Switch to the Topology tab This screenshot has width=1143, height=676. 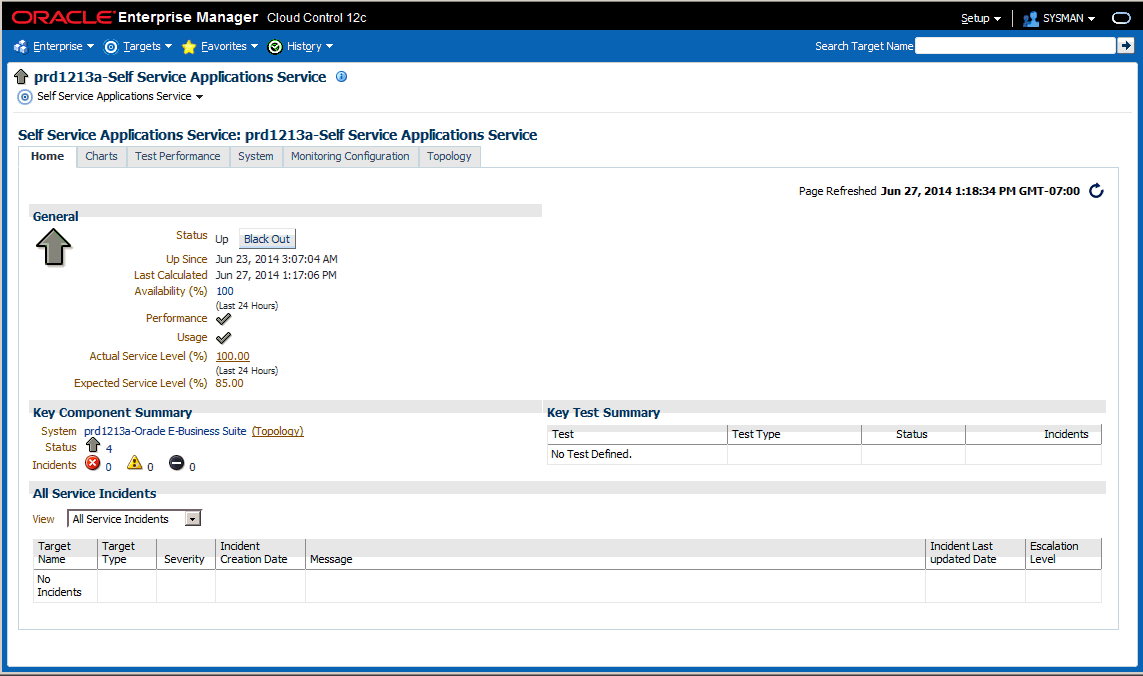click(449, 156)
